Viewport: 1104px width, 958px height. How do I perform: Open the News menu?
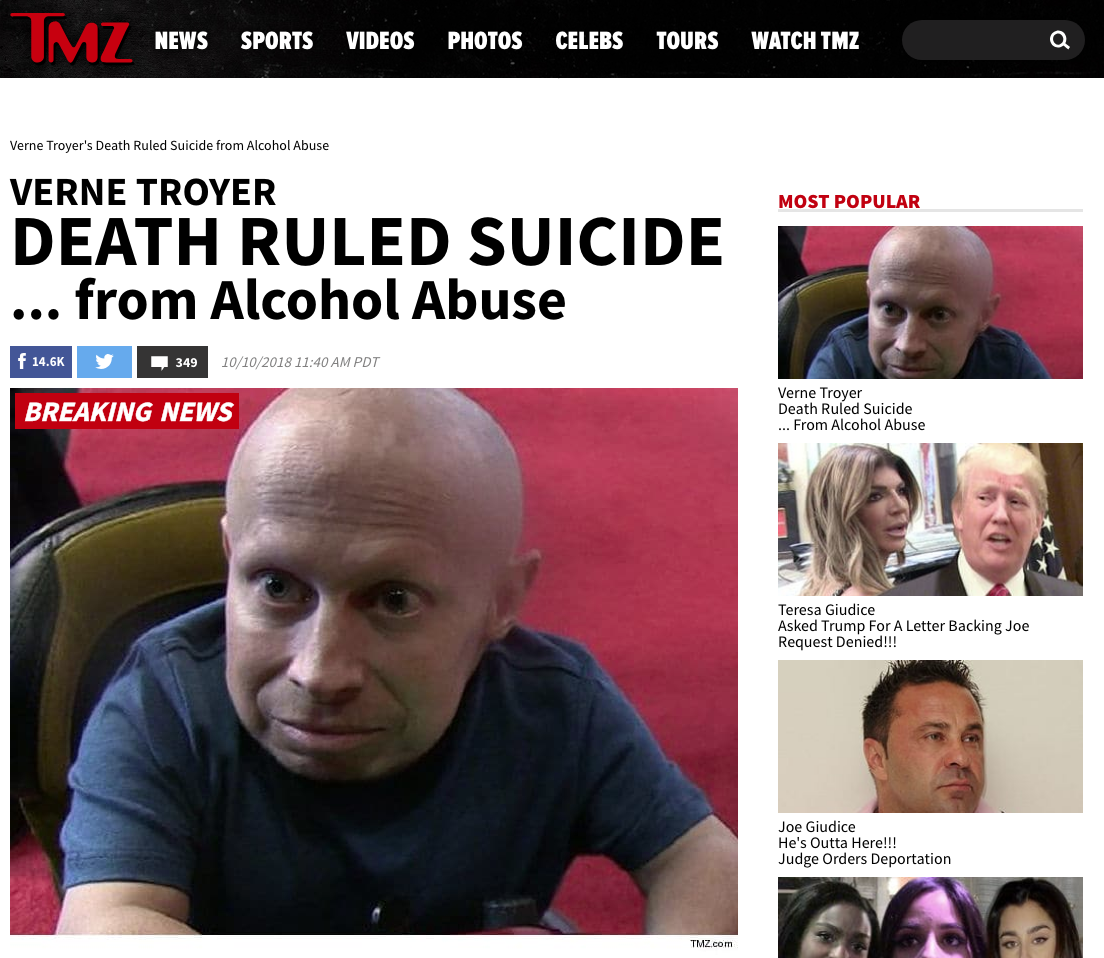[x=181, y=41]
